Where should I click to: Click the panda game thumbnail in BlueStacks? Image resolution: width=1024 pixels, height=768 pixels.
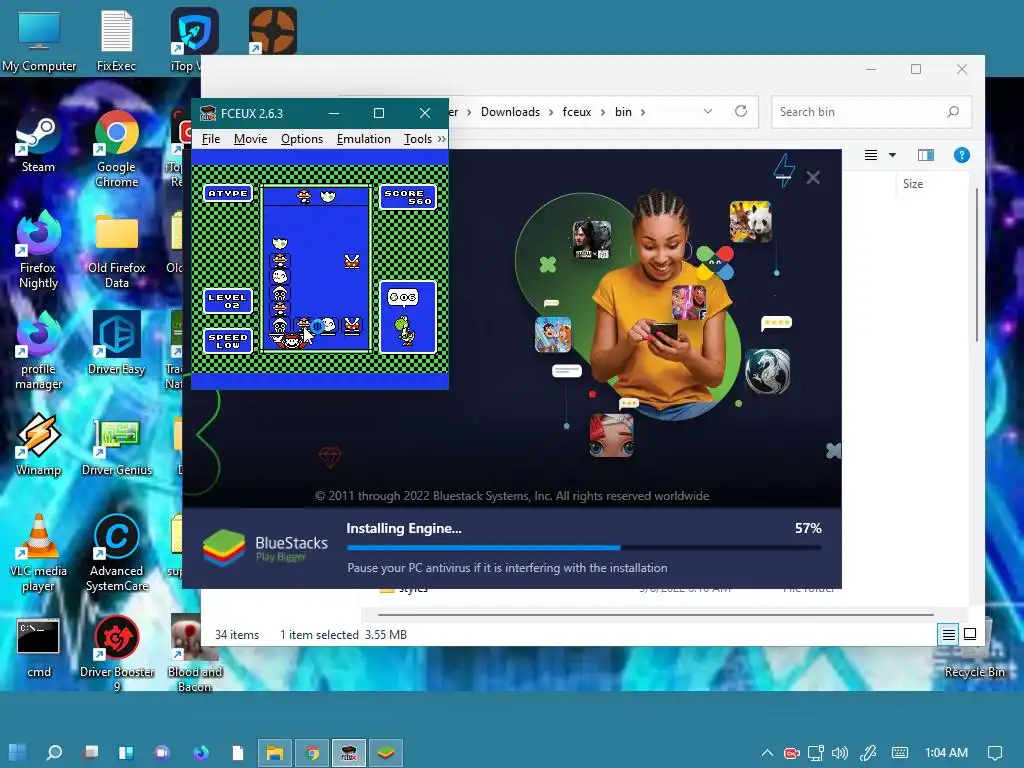(x=750, y=221)
